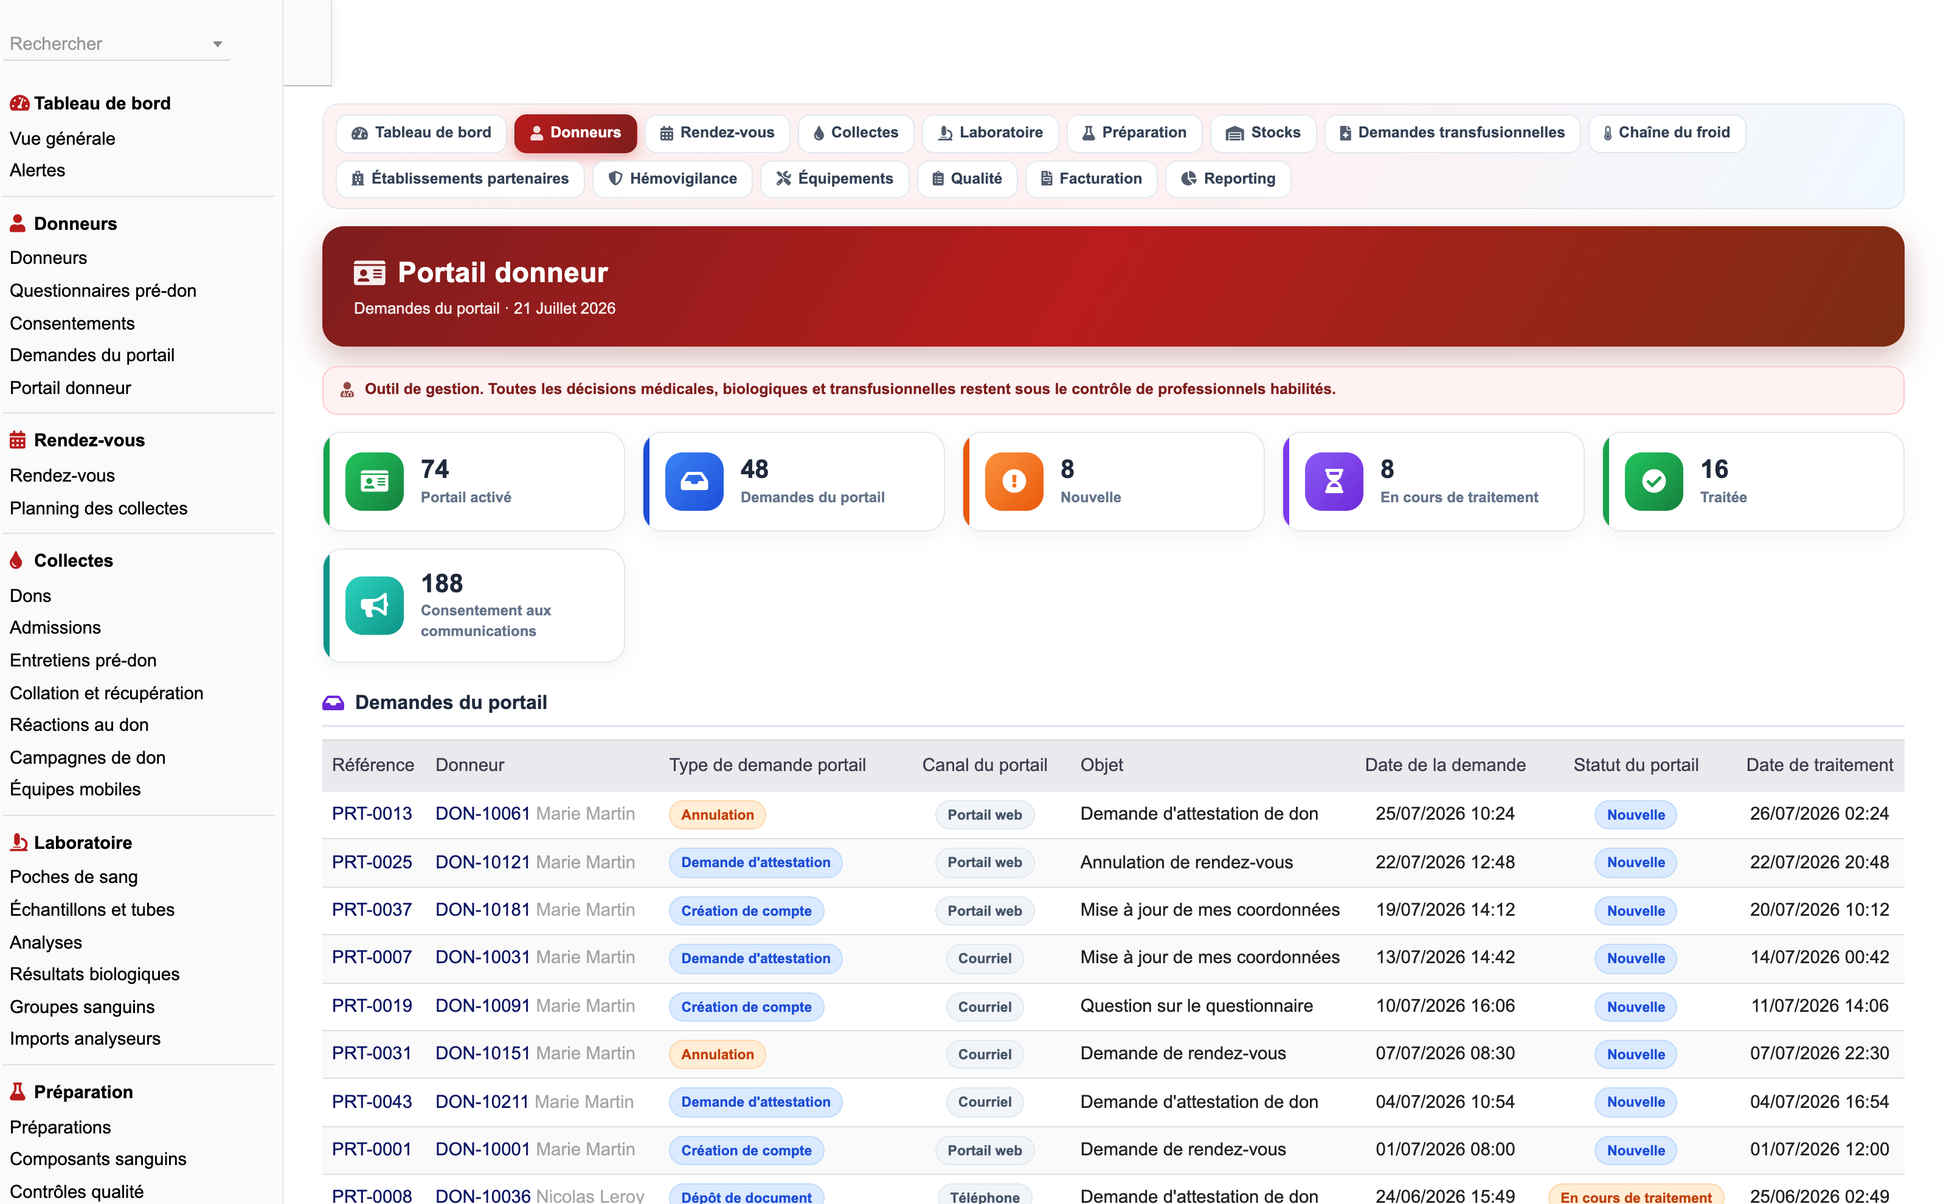Open Vue générale in sidebar
Viewport: 1946px width, 1204px height.
[62, 139]
